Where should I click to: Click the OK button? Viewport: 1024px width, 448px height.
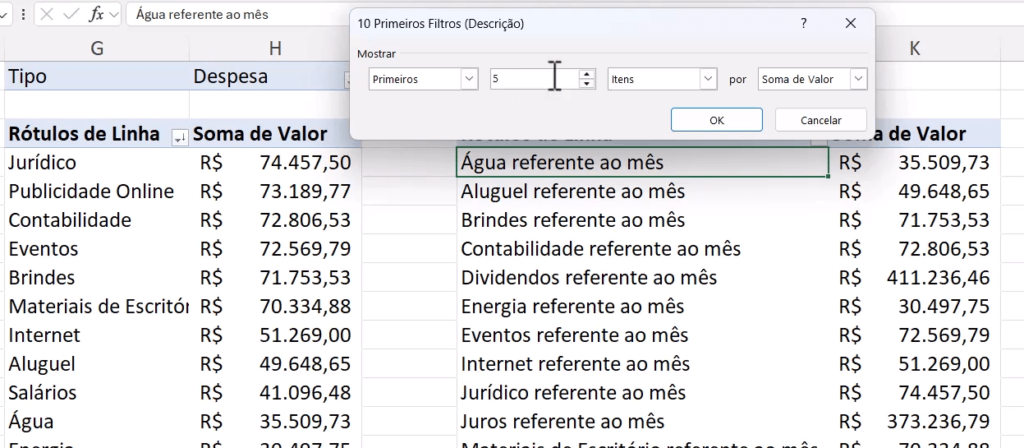(x=716, y=120)
